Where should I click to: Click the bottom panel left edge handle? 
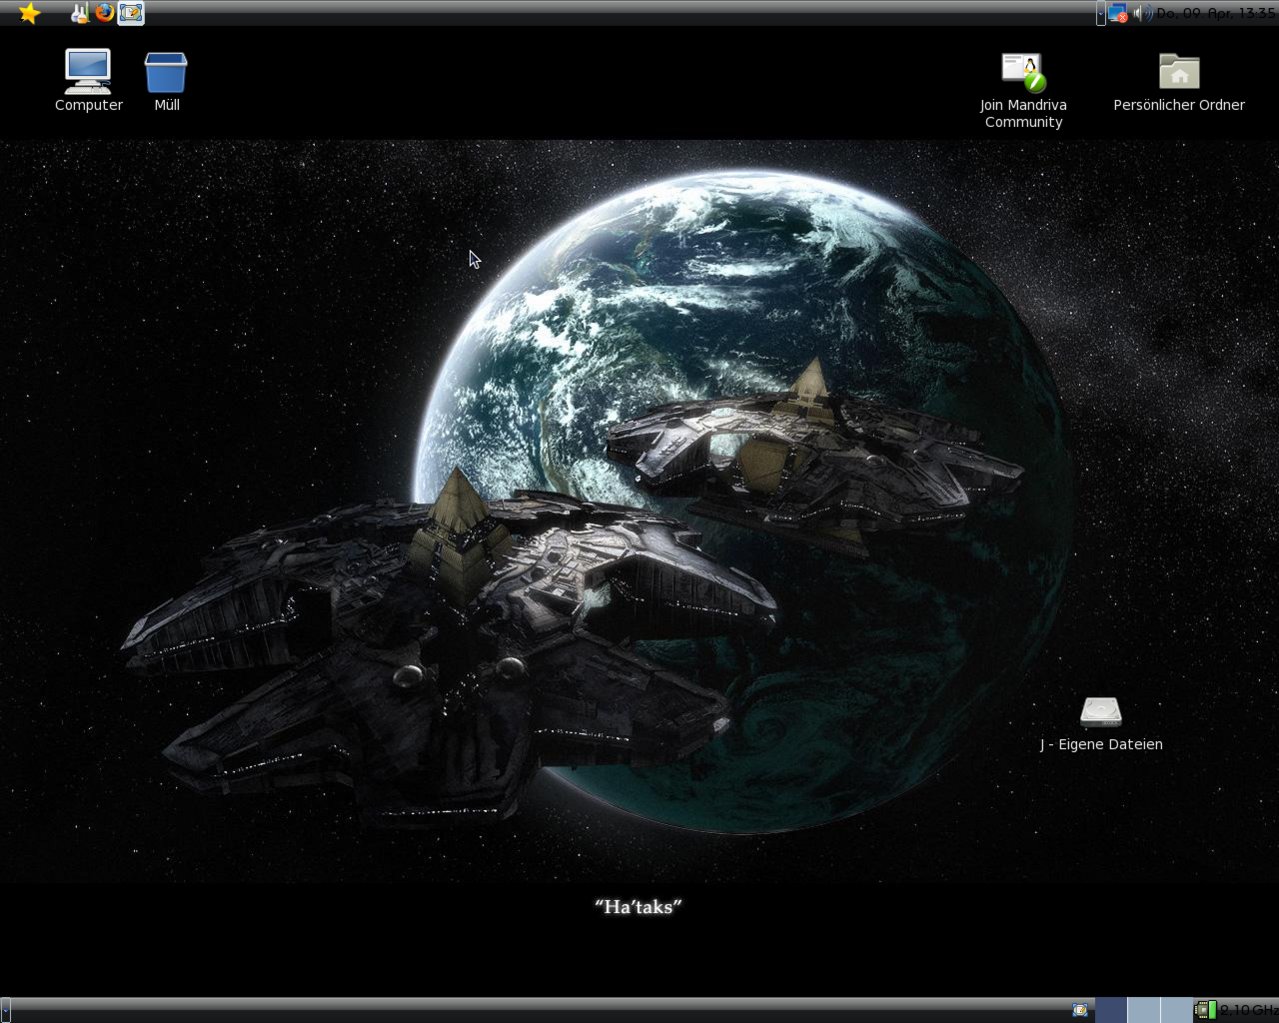[5, 1010]
